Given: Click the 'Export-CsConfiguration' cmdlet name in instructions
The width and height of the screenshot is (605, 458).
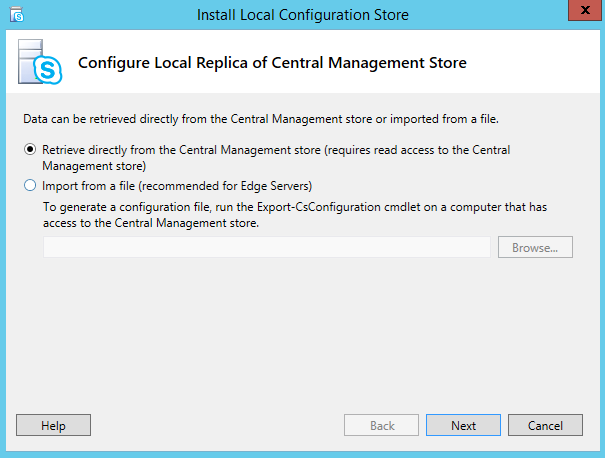Looking at the screenshot, I should point(319,207).
